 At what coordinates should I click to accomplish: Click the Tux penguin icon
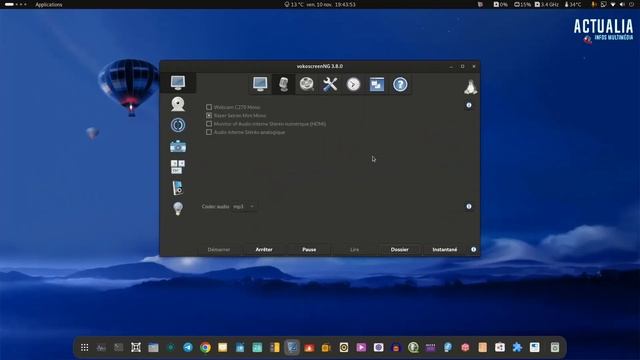point(471,87)
